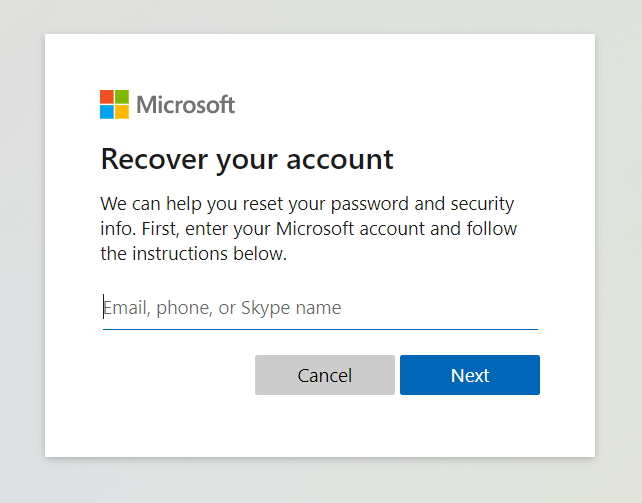The image size is (642, 503).
Task: Click the Microsoft four-square logo
Action: point(114,104)
